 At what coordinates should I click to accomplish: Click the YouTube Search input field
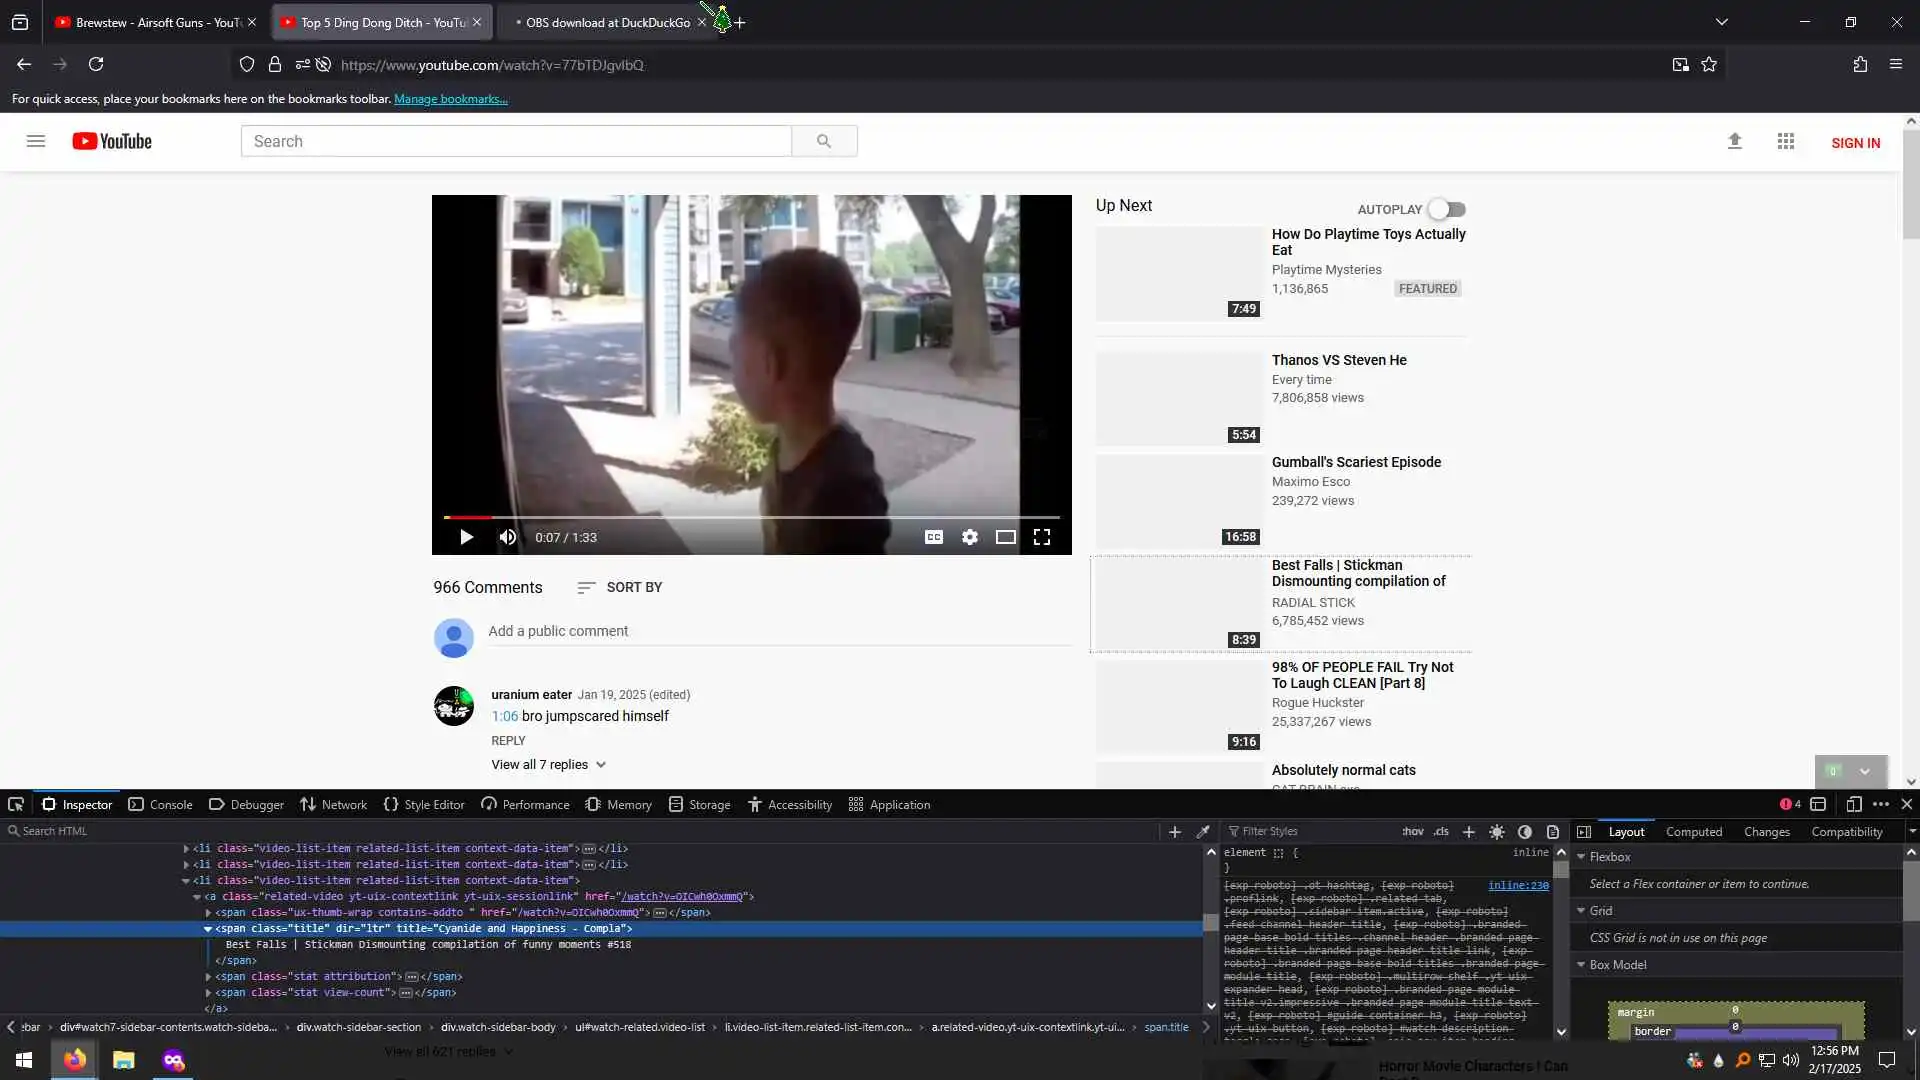(x=515, y=142)
